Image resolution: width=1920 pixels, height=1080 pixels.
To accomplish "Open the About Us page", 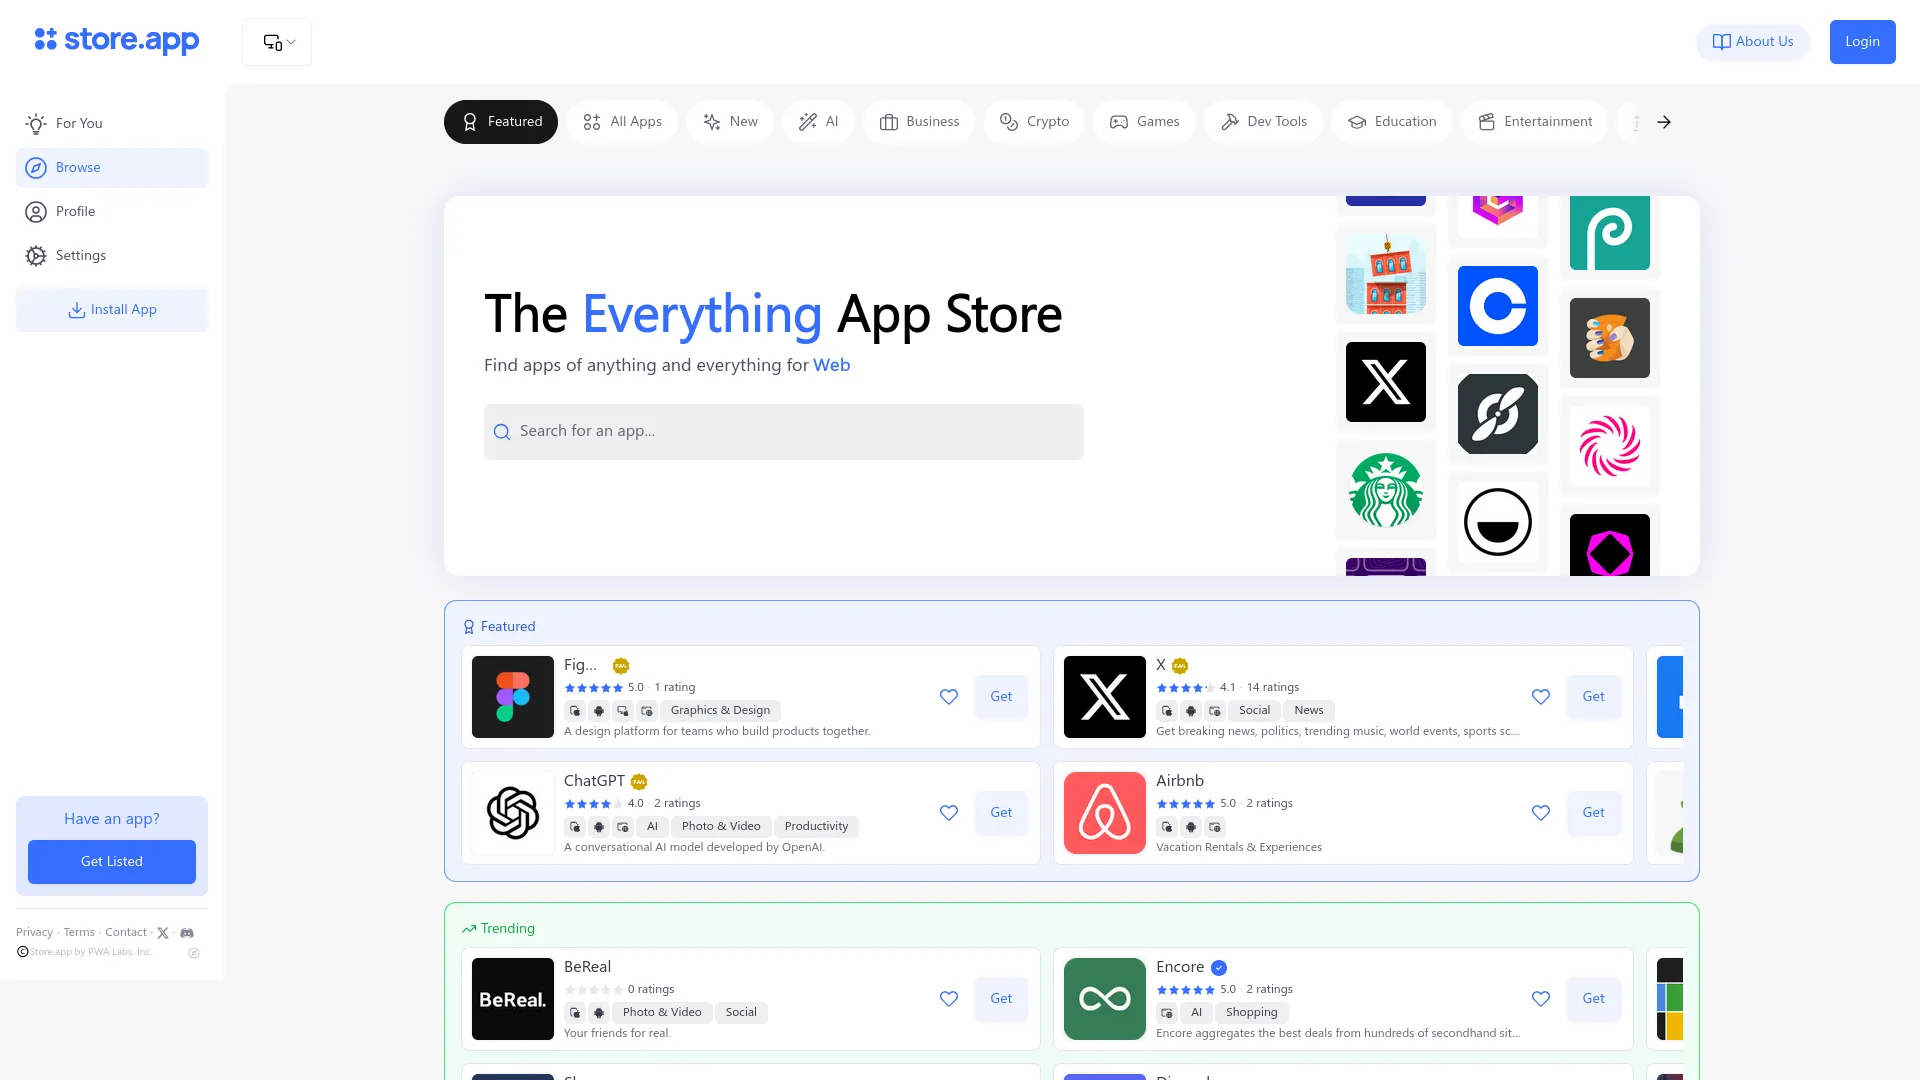I will (1753, 42).
